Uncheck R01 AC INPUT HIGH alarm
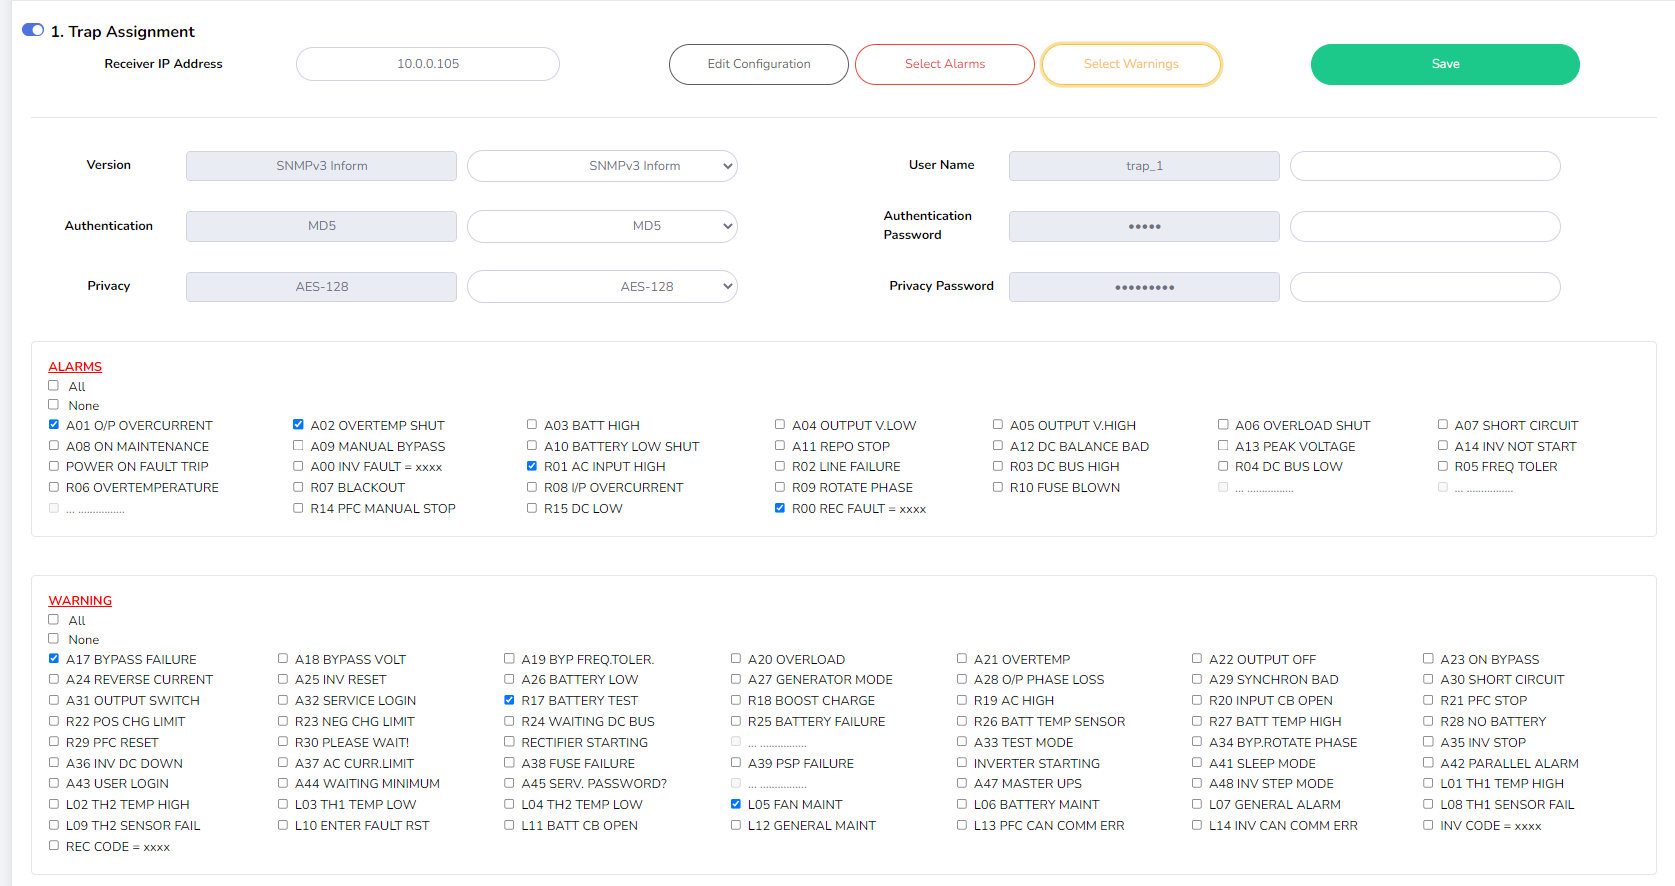Image resolution: width=1675 pixels, height=886 pixels. pos(532,465)
